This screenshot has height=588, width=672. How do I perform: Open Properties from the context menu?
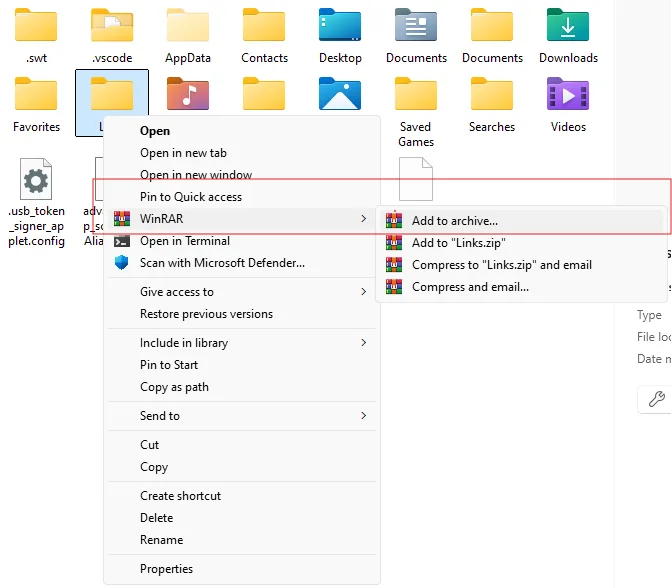click(242, 568)
